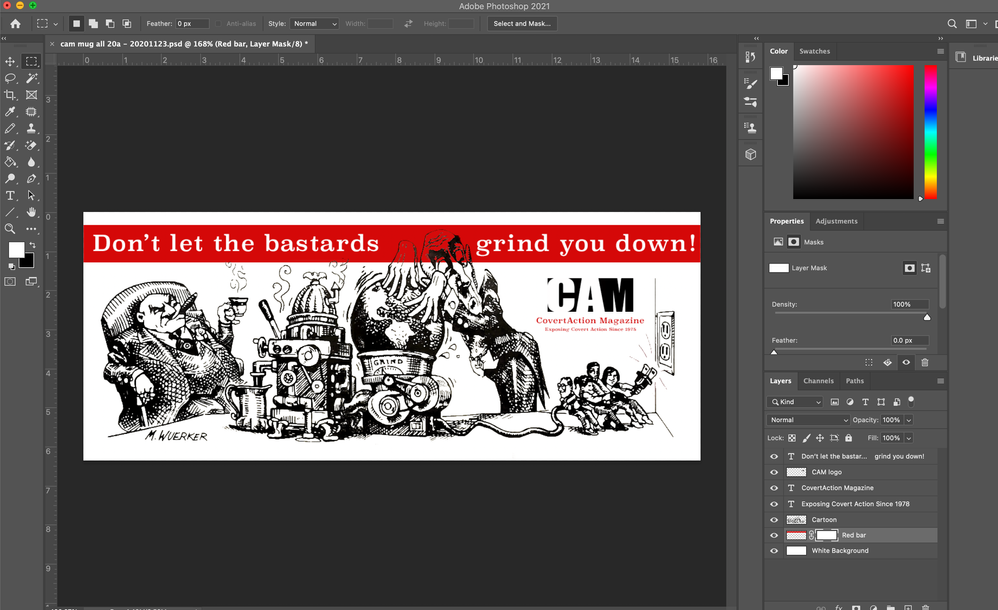The width and height of the screenshot is (998, 610).
Task: Switch to the Channels tab
Action: [x=818, y=381]
